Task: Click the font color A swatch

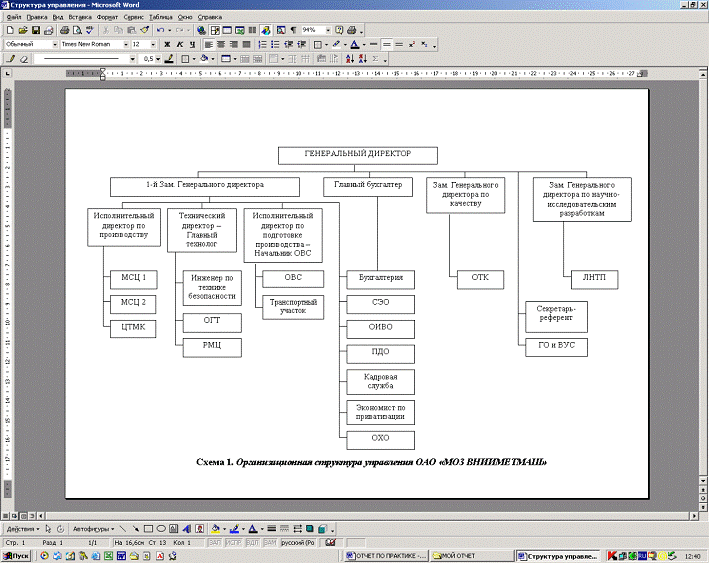Action: [x=354, y=45]
